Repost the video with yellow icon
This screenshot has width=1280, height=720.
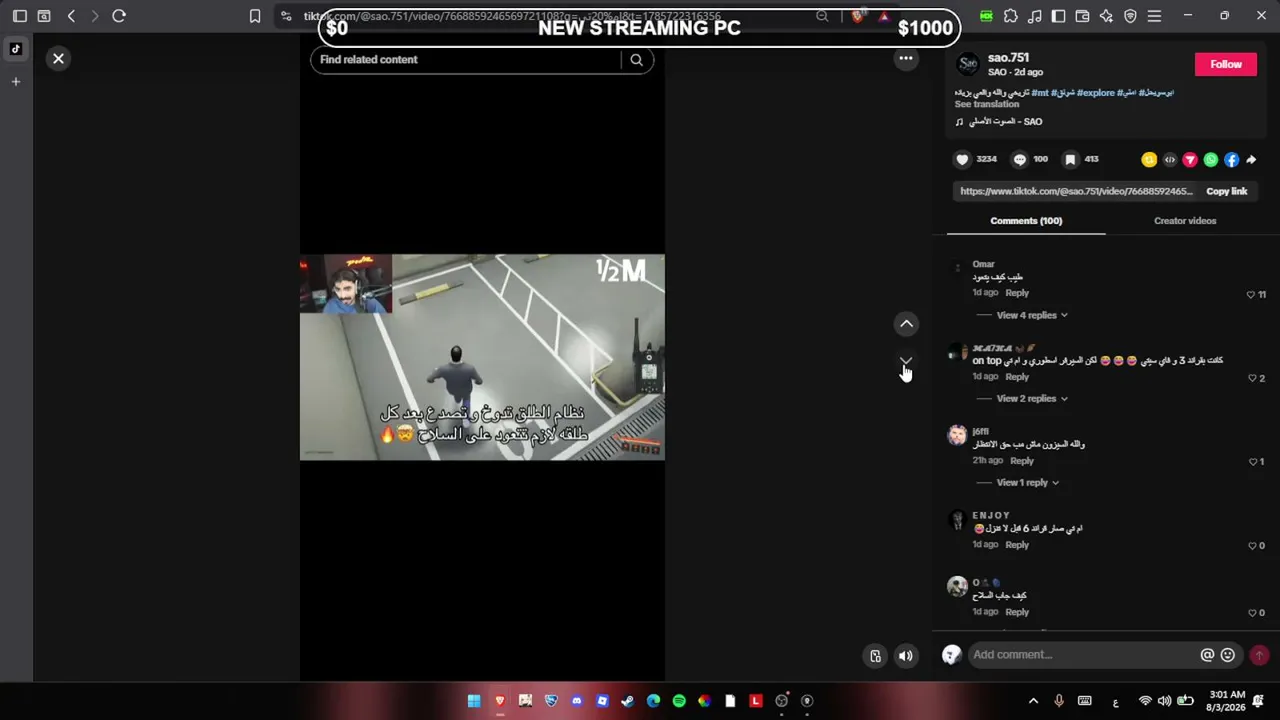1149,160
